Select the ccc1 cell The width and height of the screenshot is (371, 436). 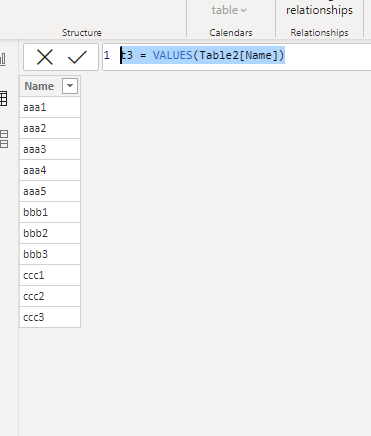tap(50, 275)
